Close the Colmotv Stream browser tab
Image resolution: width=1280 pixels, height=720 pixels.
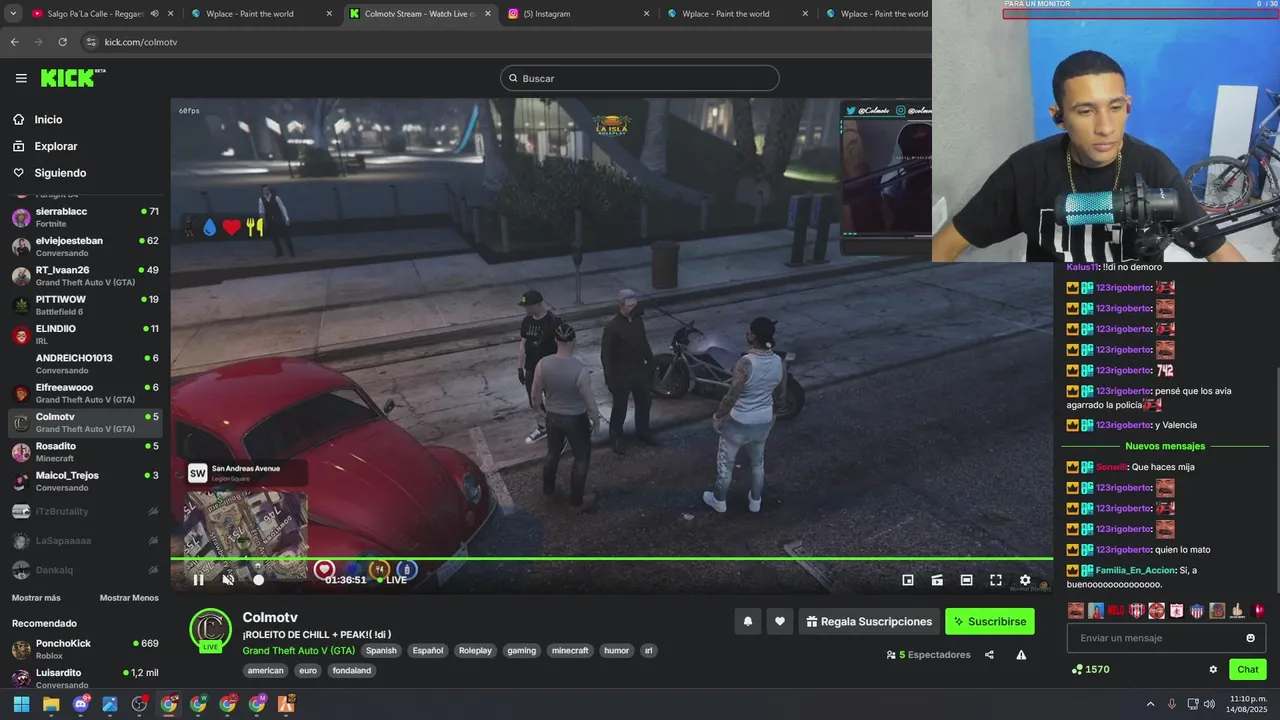[x=488, y=14]
